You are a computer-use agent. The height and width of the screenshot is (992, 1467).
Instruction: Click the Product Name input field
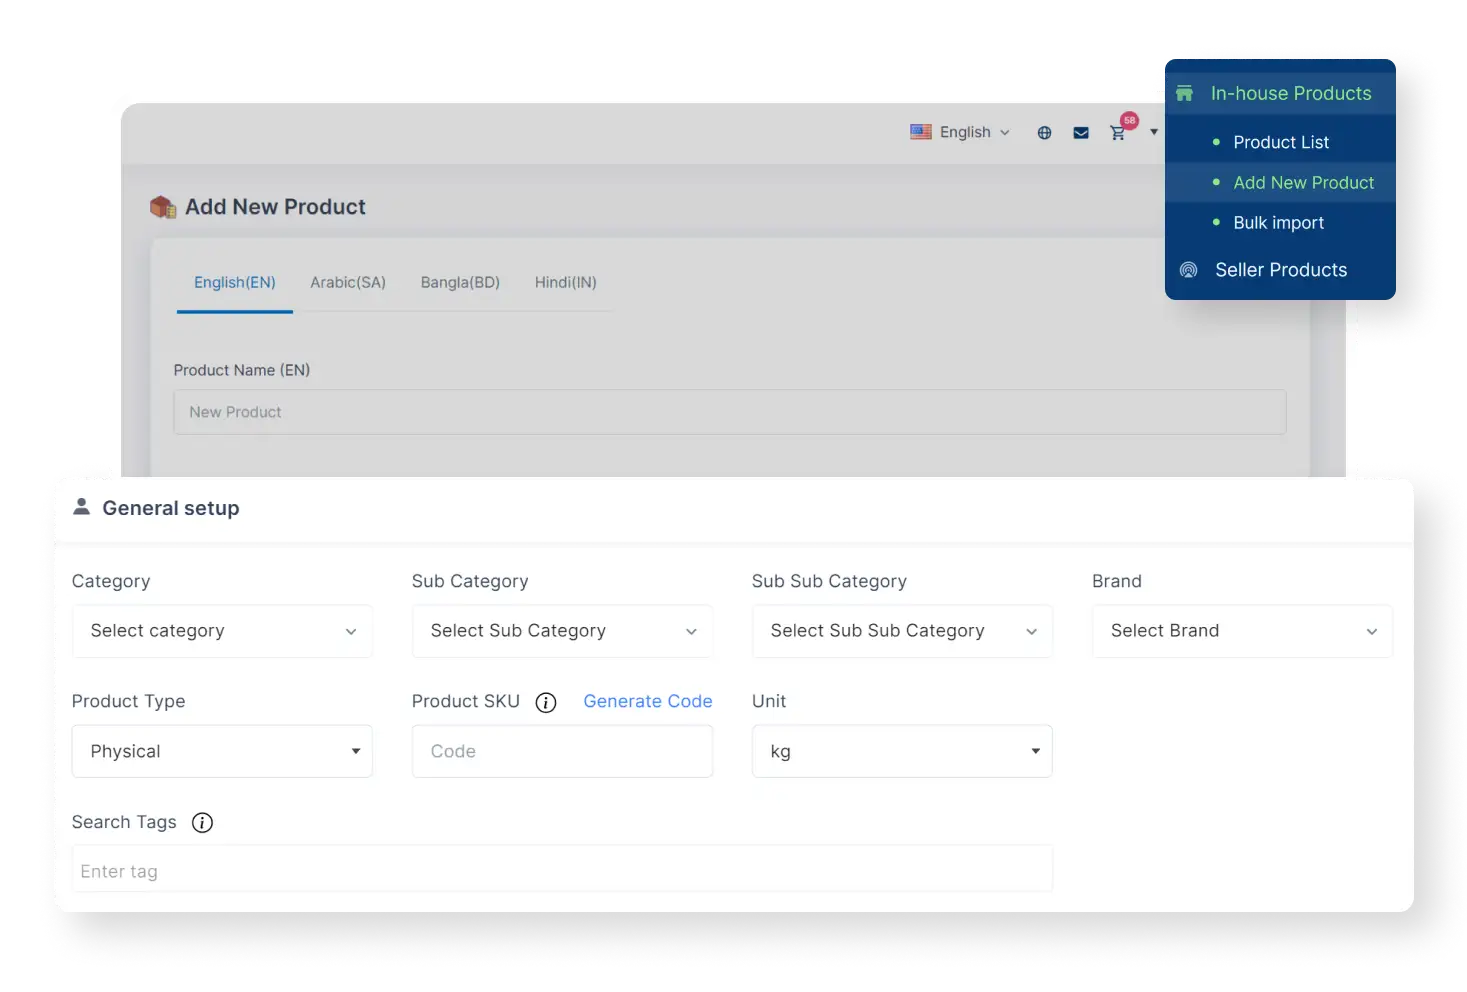[729, 412]
